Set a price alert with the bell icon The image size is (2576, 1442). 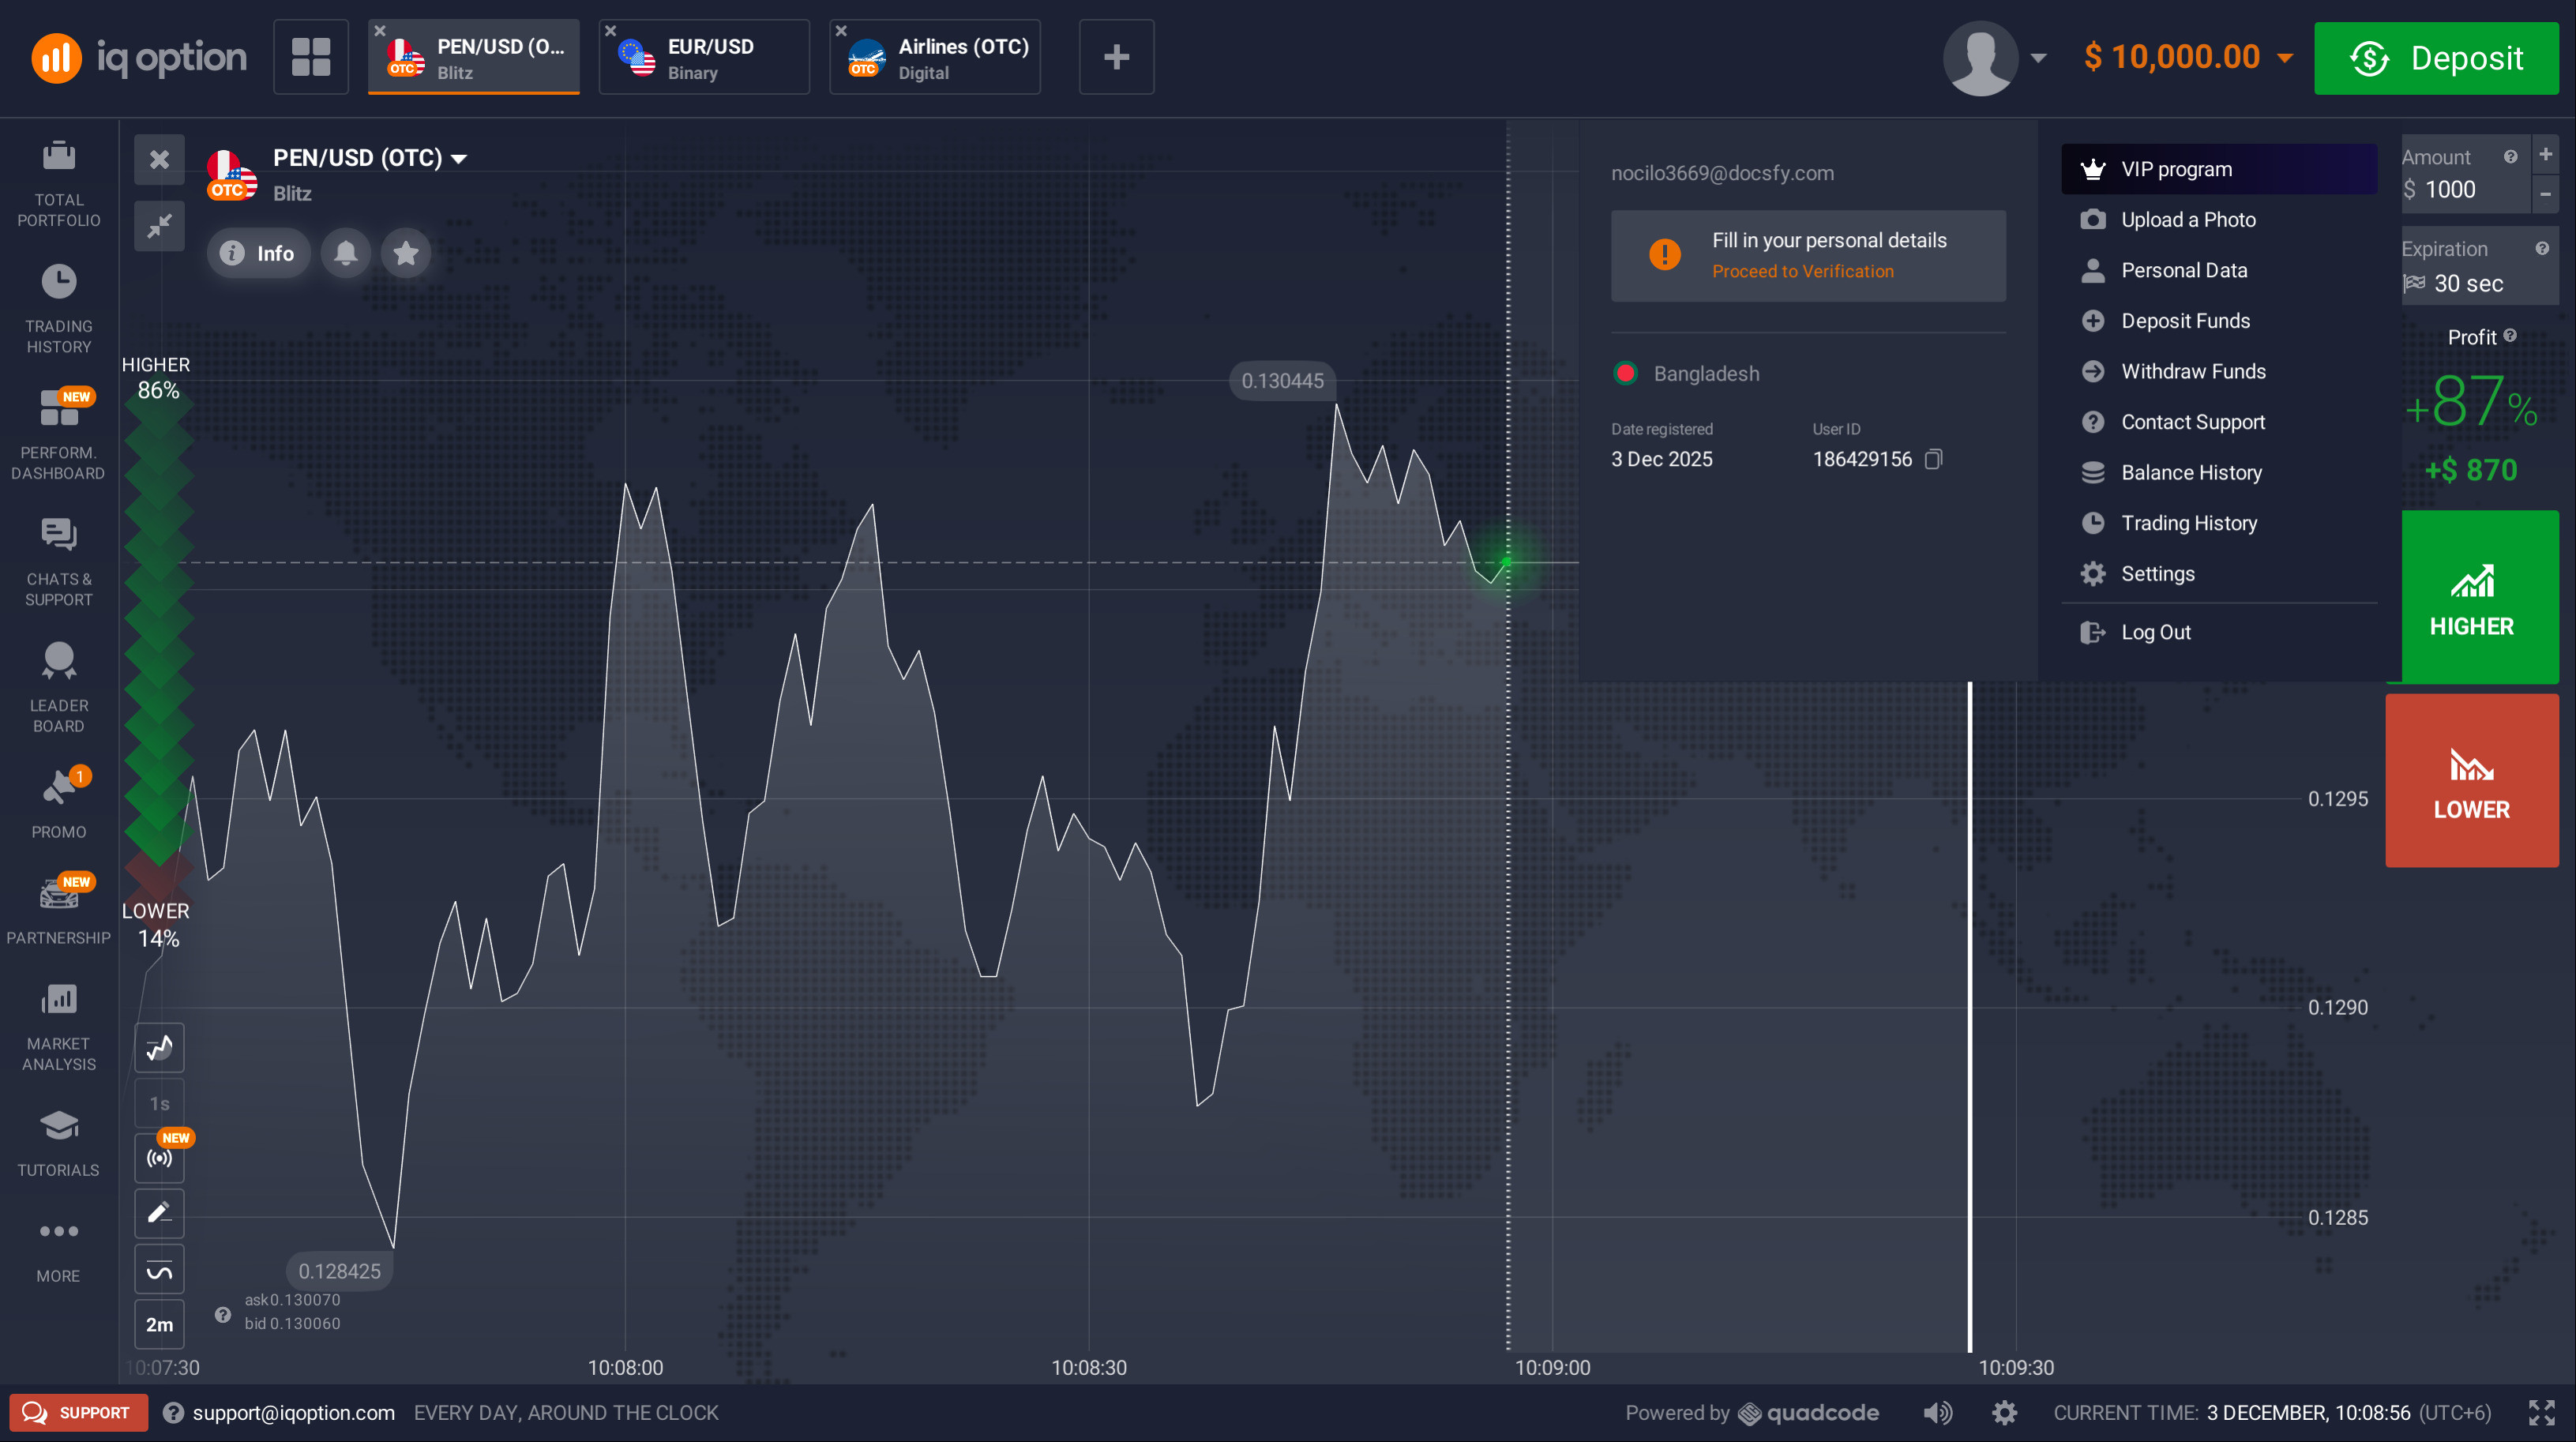click(346, 253)
